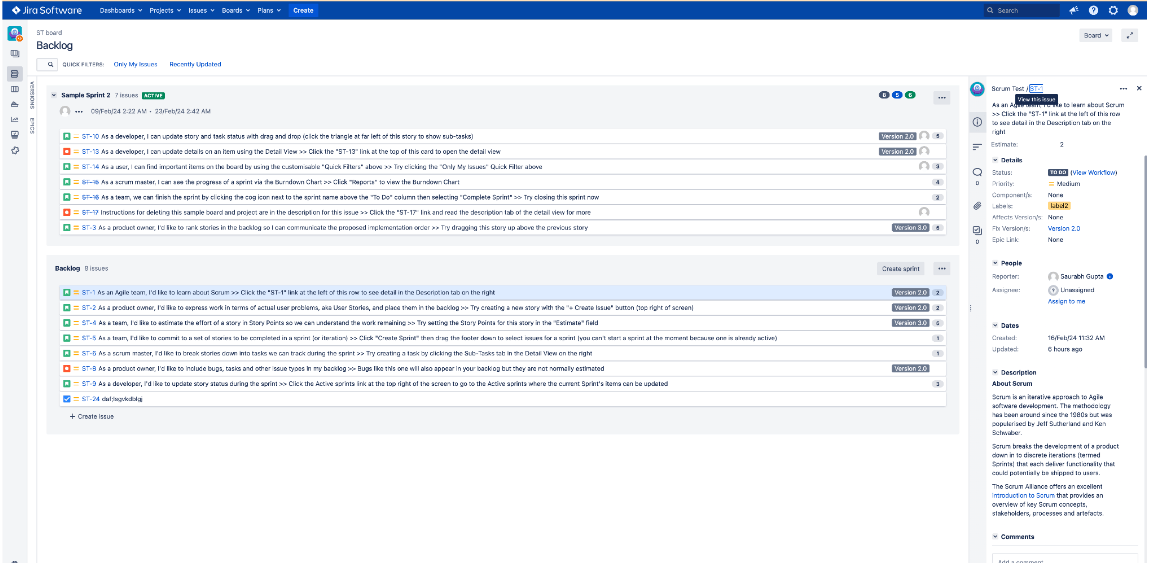Click the expand fullscreen arrows icon

tap(1130, 35)
